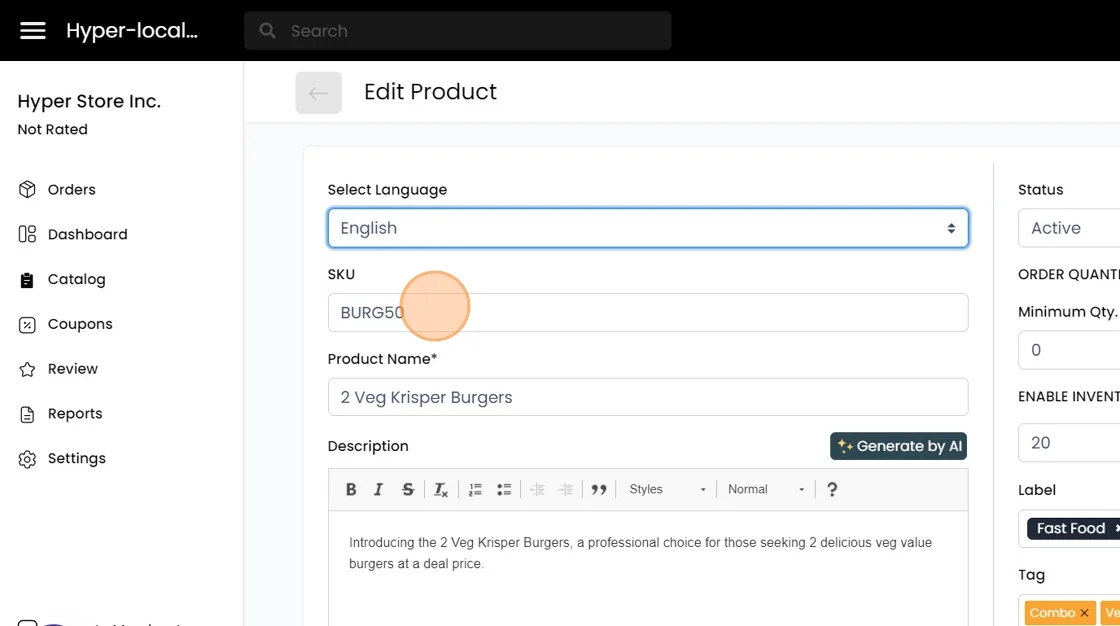This screenshot has width=1120, height=626.
Task: Click the Product Name input field
Action: tap(648, 397)
